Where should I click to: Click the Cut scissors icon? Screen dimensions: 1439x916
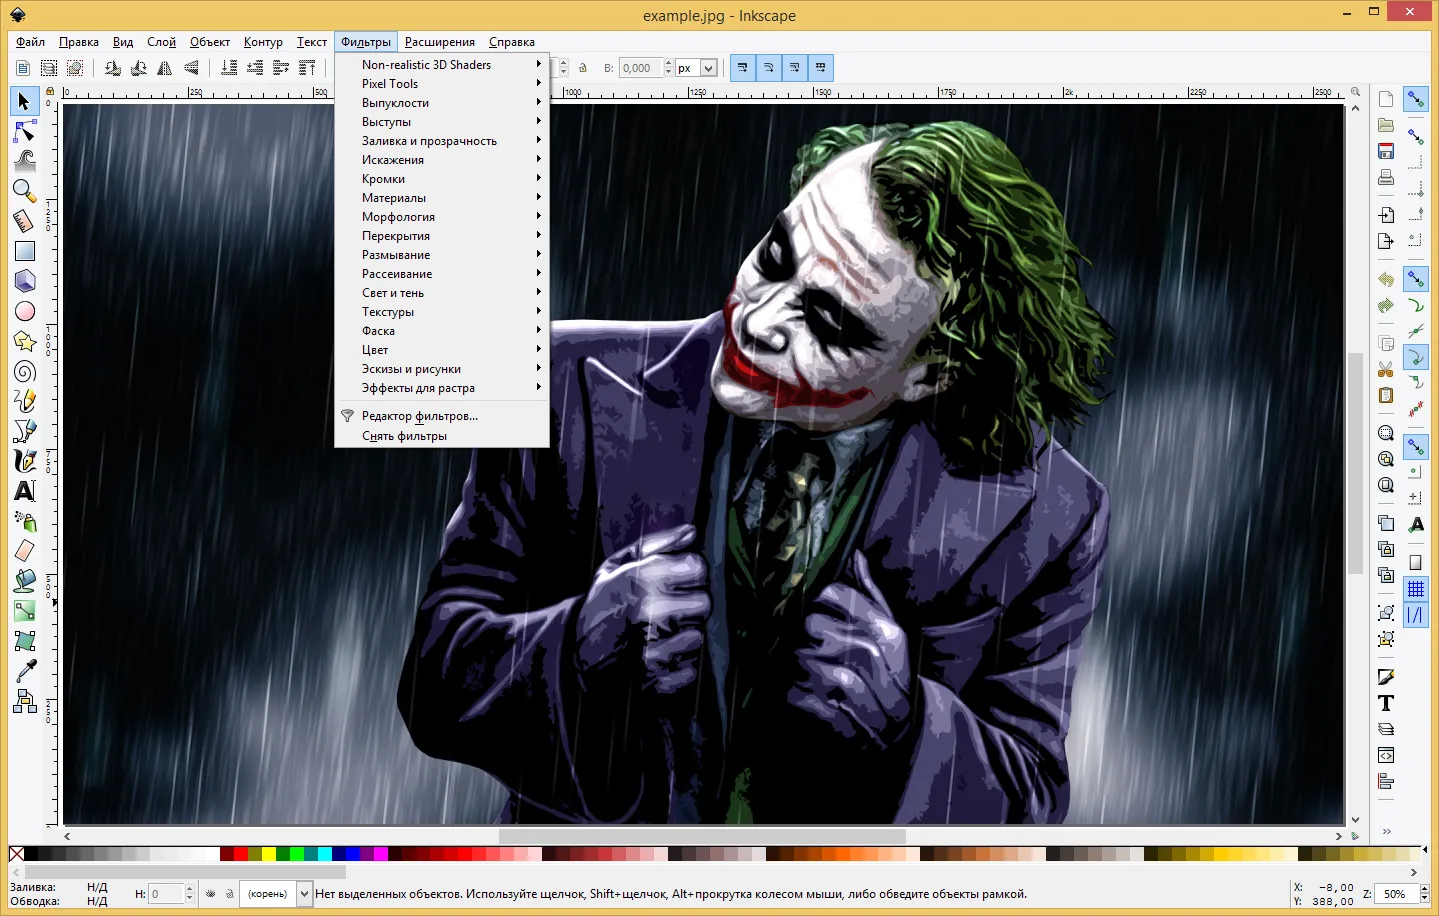[1385, 370]
